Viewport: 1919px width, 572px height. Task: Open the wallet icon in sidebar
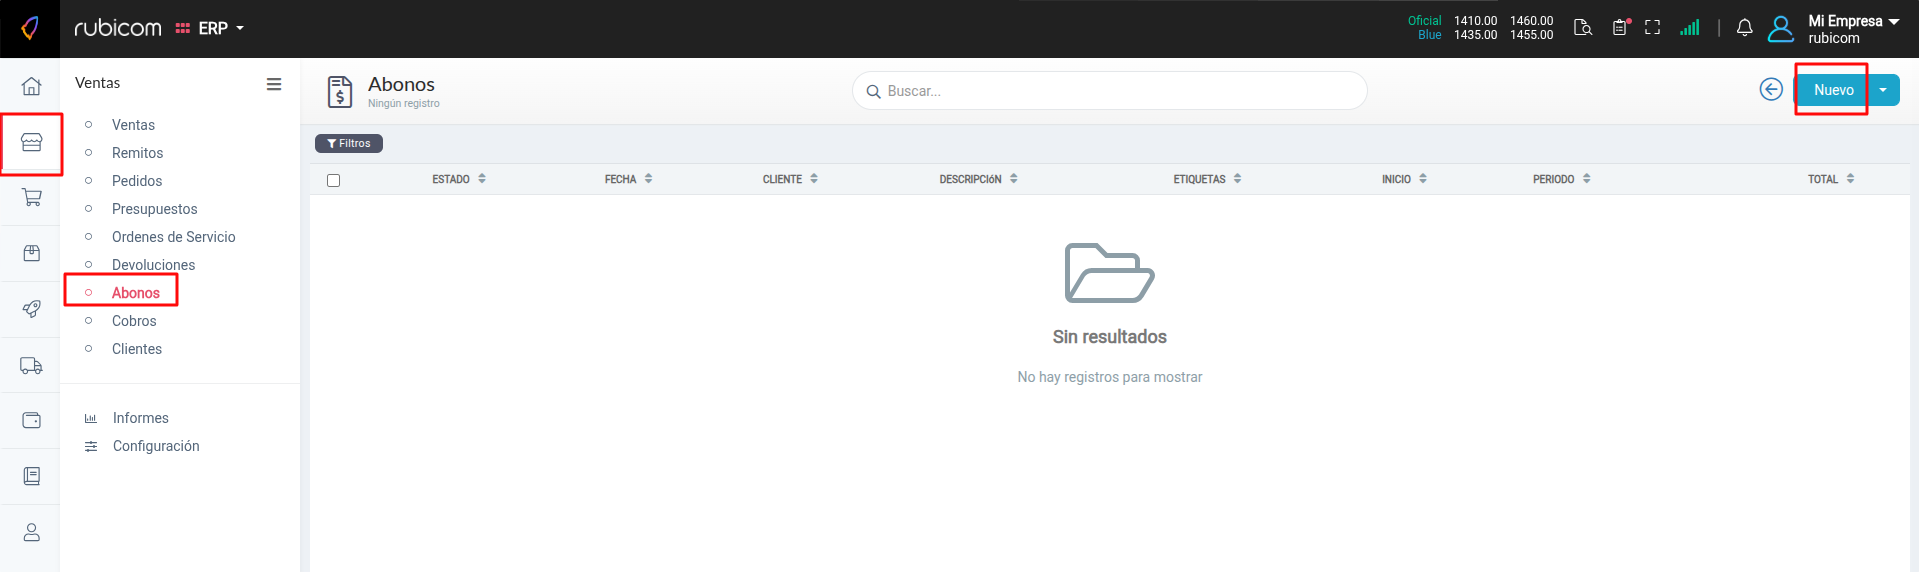pos(31,420)
